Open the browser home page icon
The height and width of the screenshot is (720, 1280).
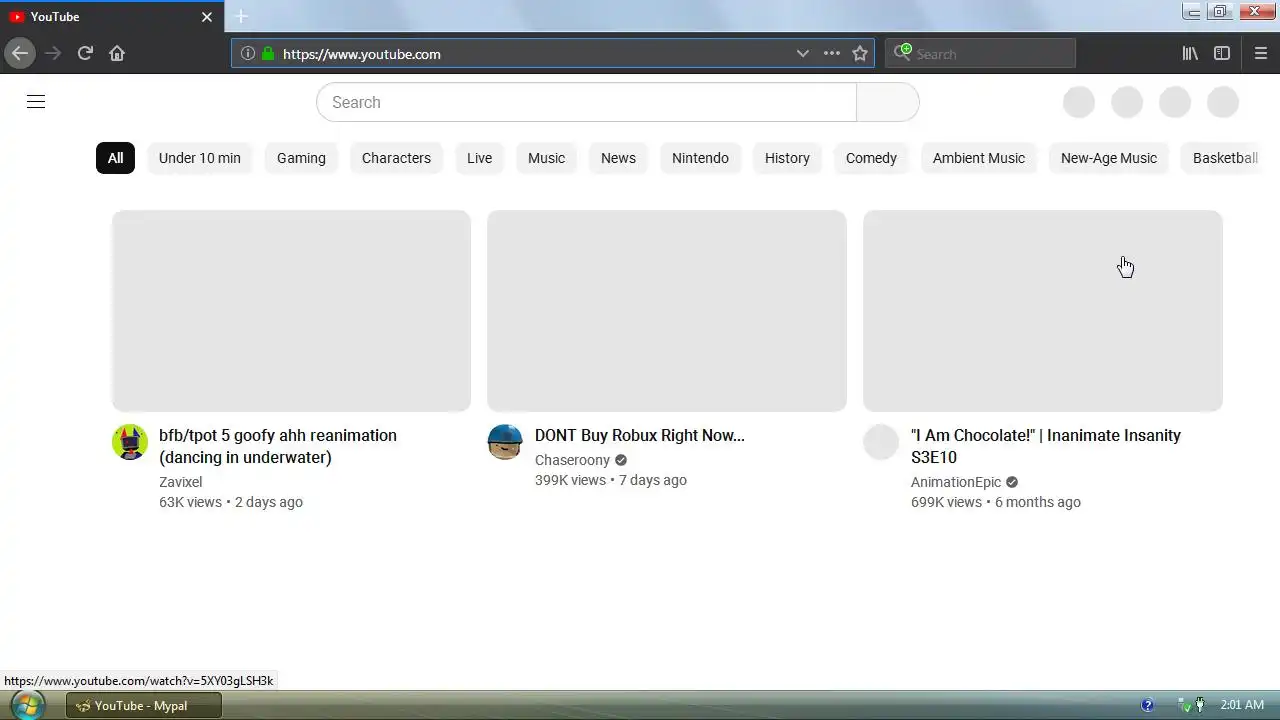[x=117, y=53]
